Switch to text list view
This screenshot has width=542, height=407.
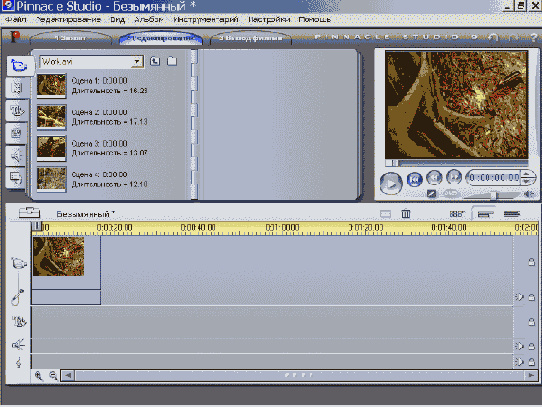point(512,214)
